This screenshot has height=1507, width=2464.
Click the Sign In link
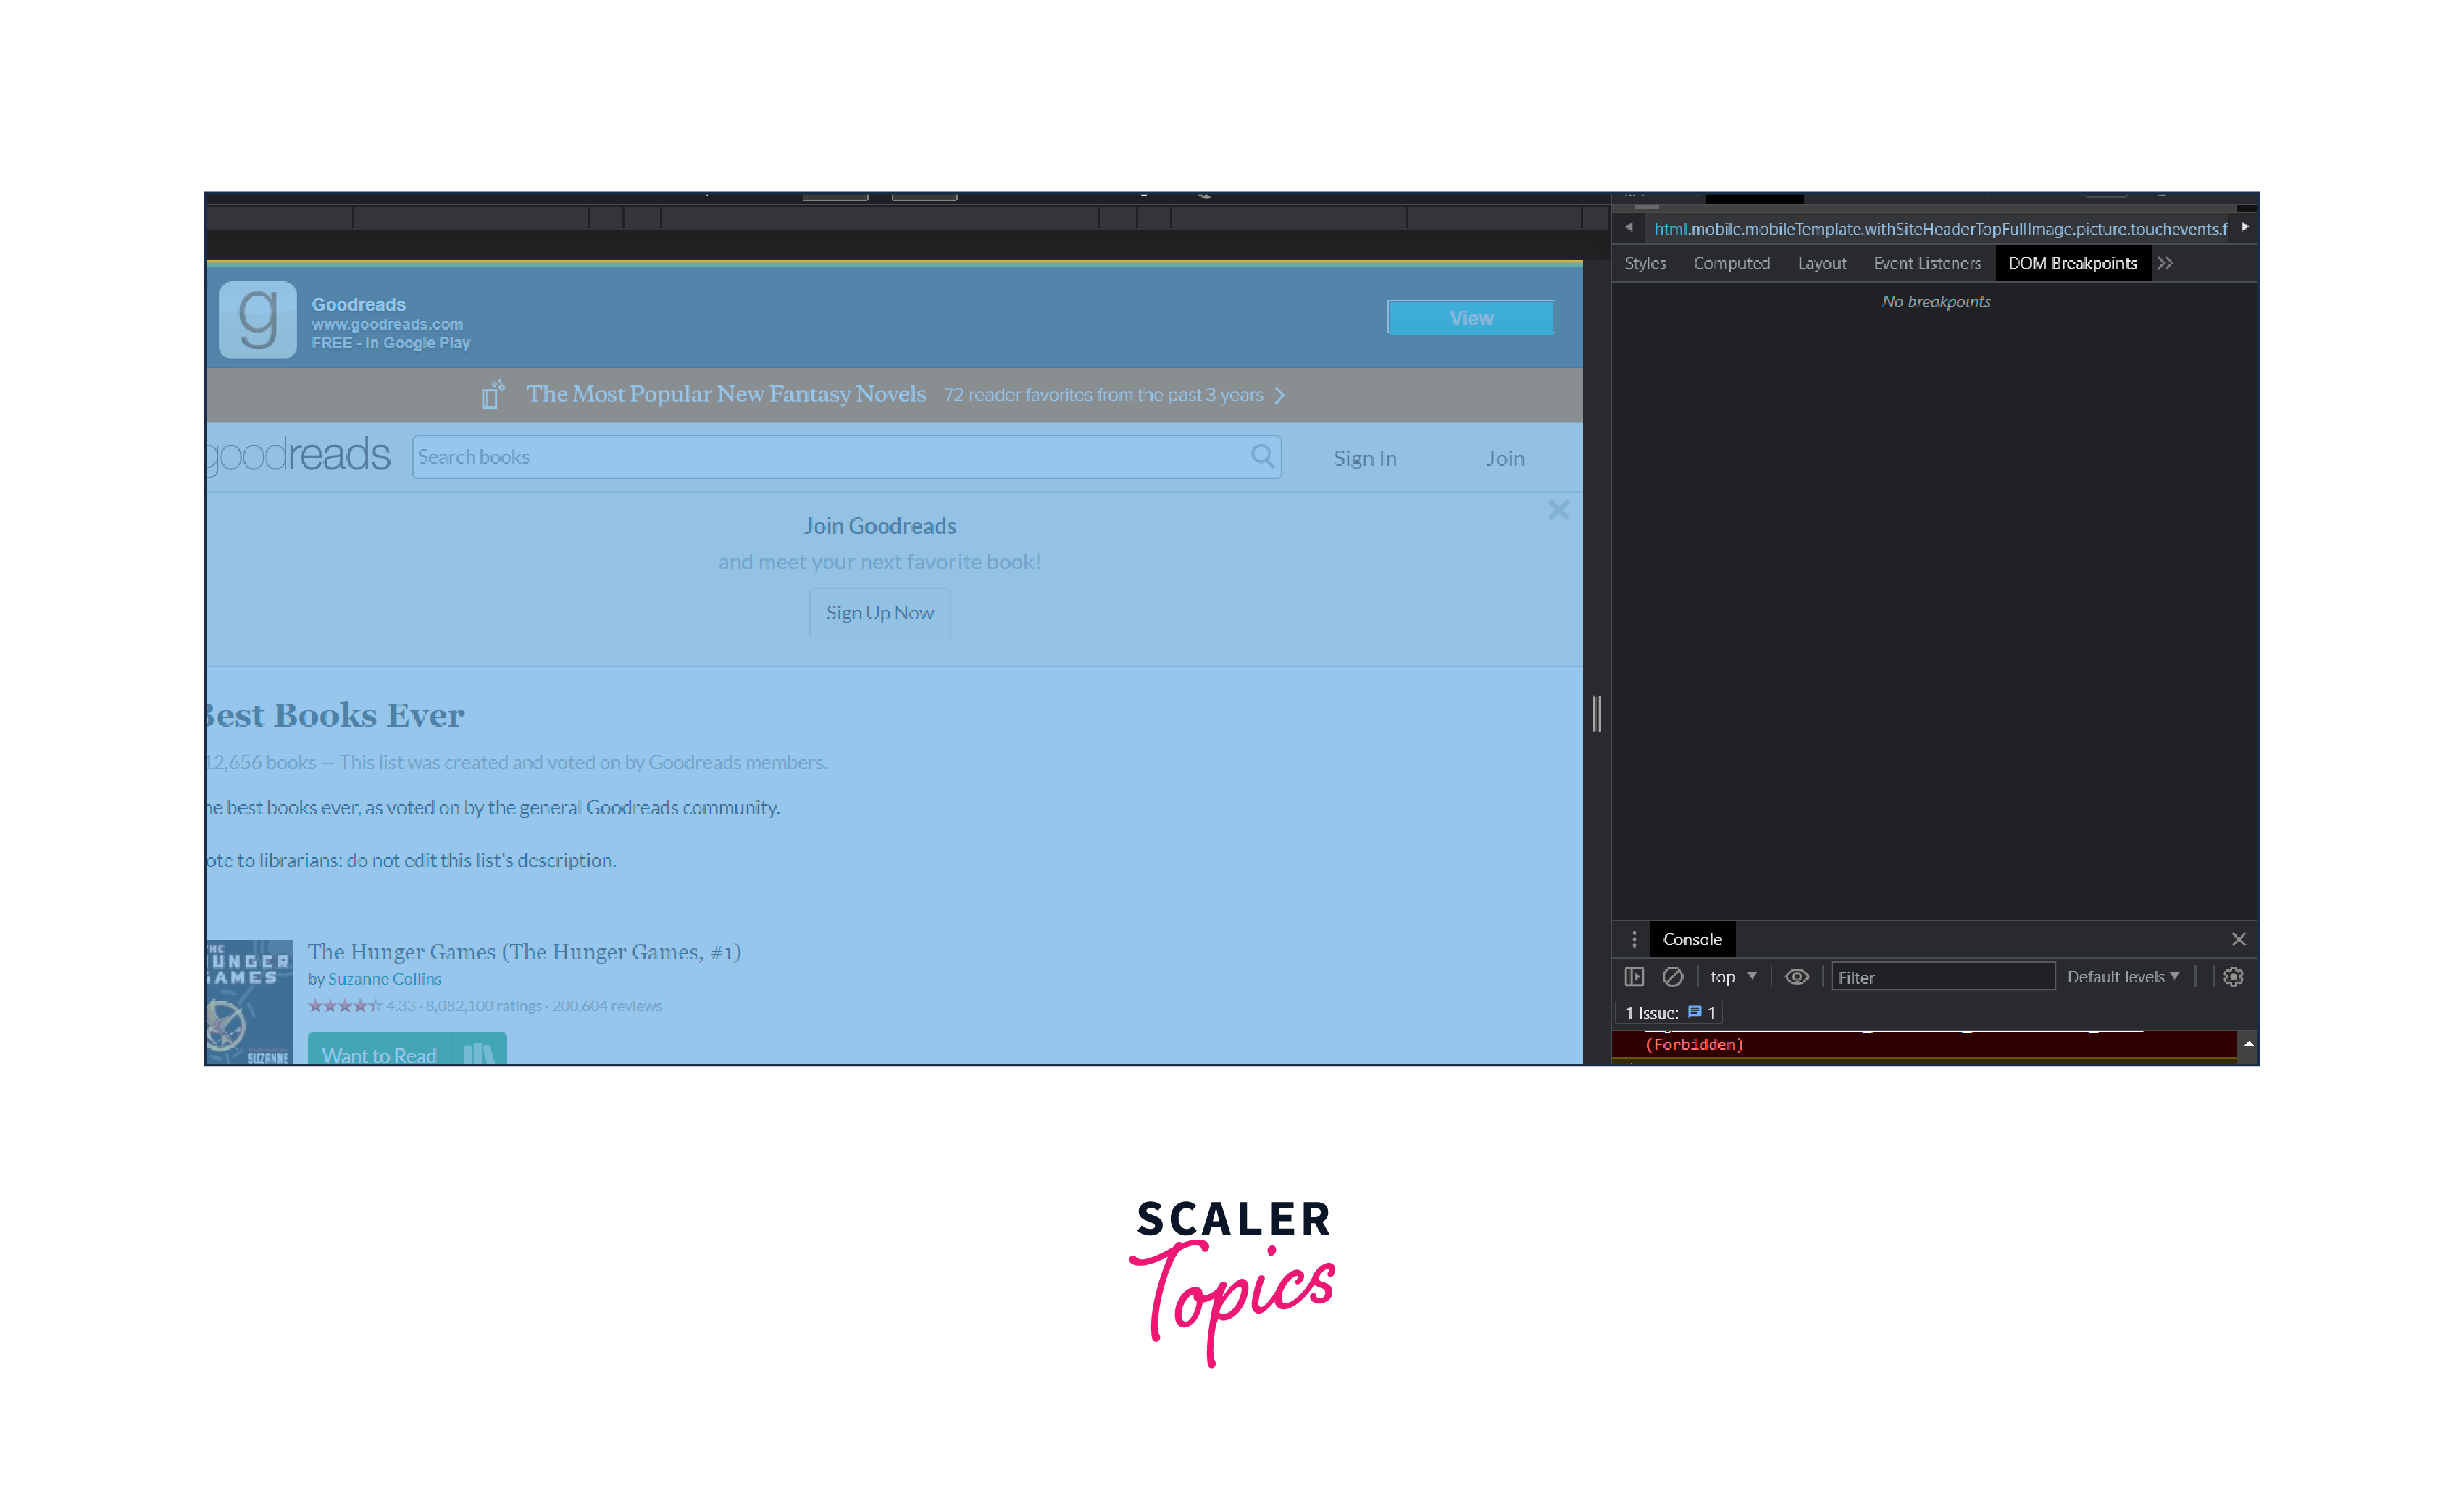click(1366, 458)
